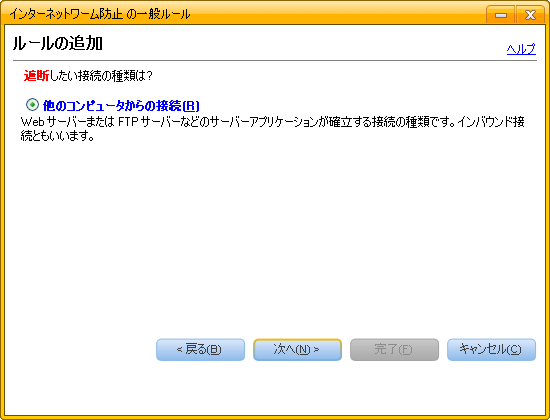Click the empty white area above the buttons
This screenshot has height=420, width=550.
275,239
